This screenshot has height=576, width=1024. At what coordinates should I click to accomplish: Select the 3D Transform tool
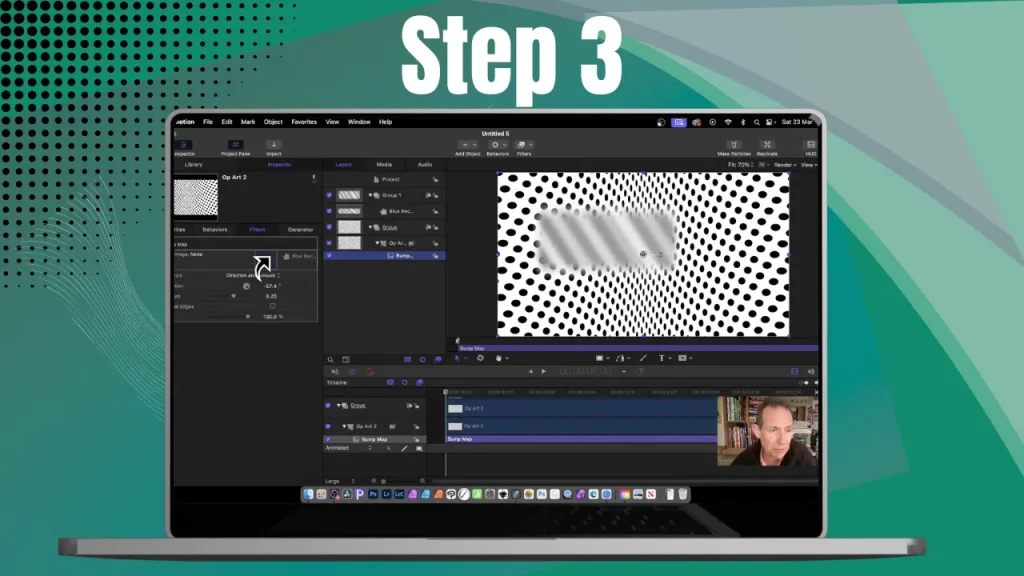click(x=480, y=358)
